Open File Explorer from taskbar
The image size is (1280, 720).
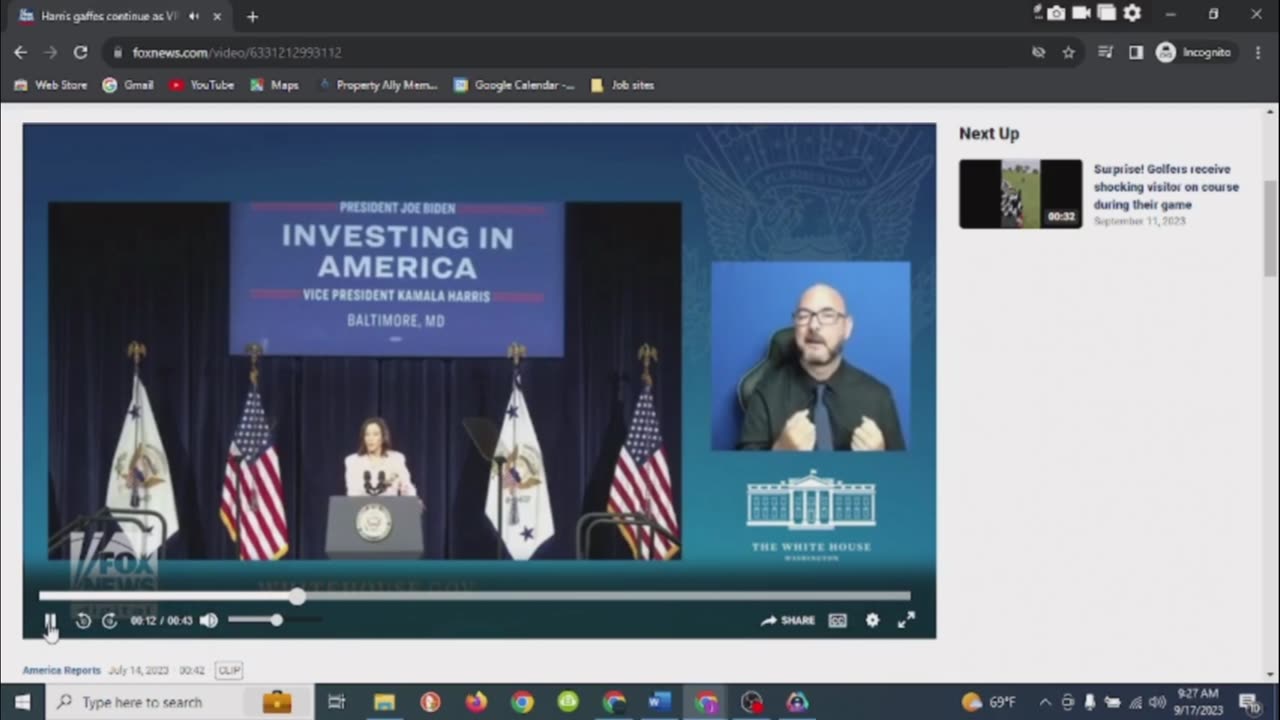tap(384, 702)
